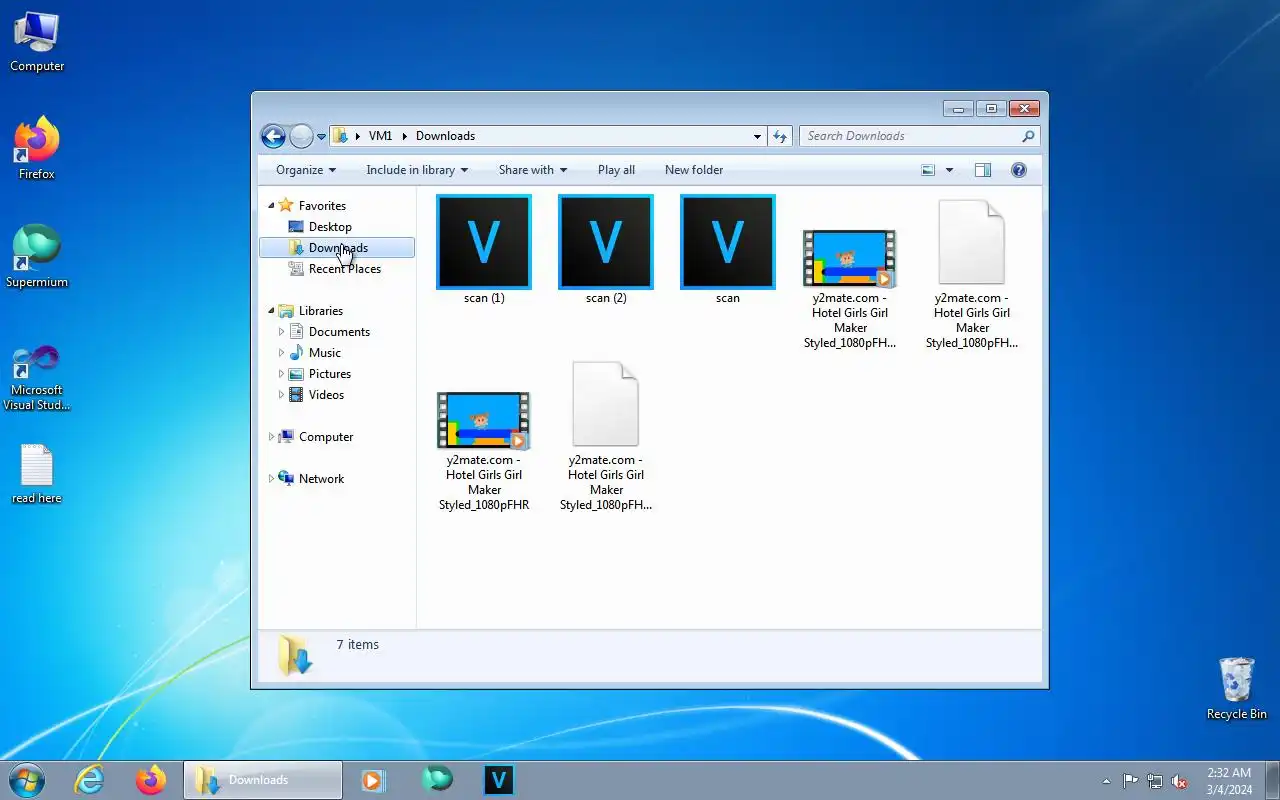Click the muted volume tray icon
The width and height of the screenshot is (1280, 800).
[x=1179, y=781]
